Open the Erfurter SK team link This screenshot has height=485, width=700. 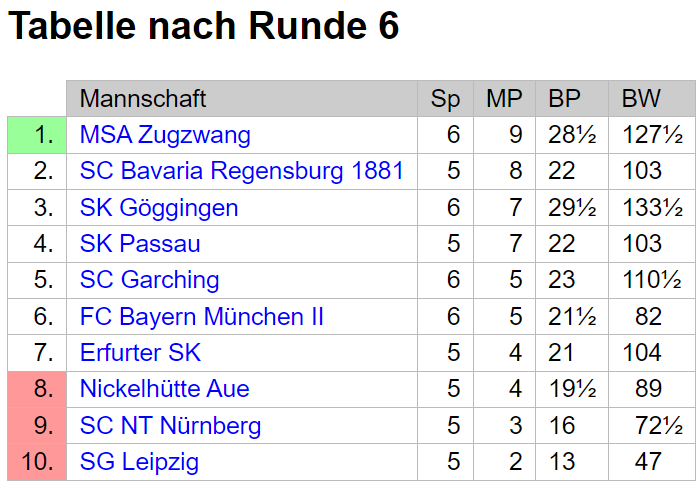pyautogui.click(x=140, y=353)
